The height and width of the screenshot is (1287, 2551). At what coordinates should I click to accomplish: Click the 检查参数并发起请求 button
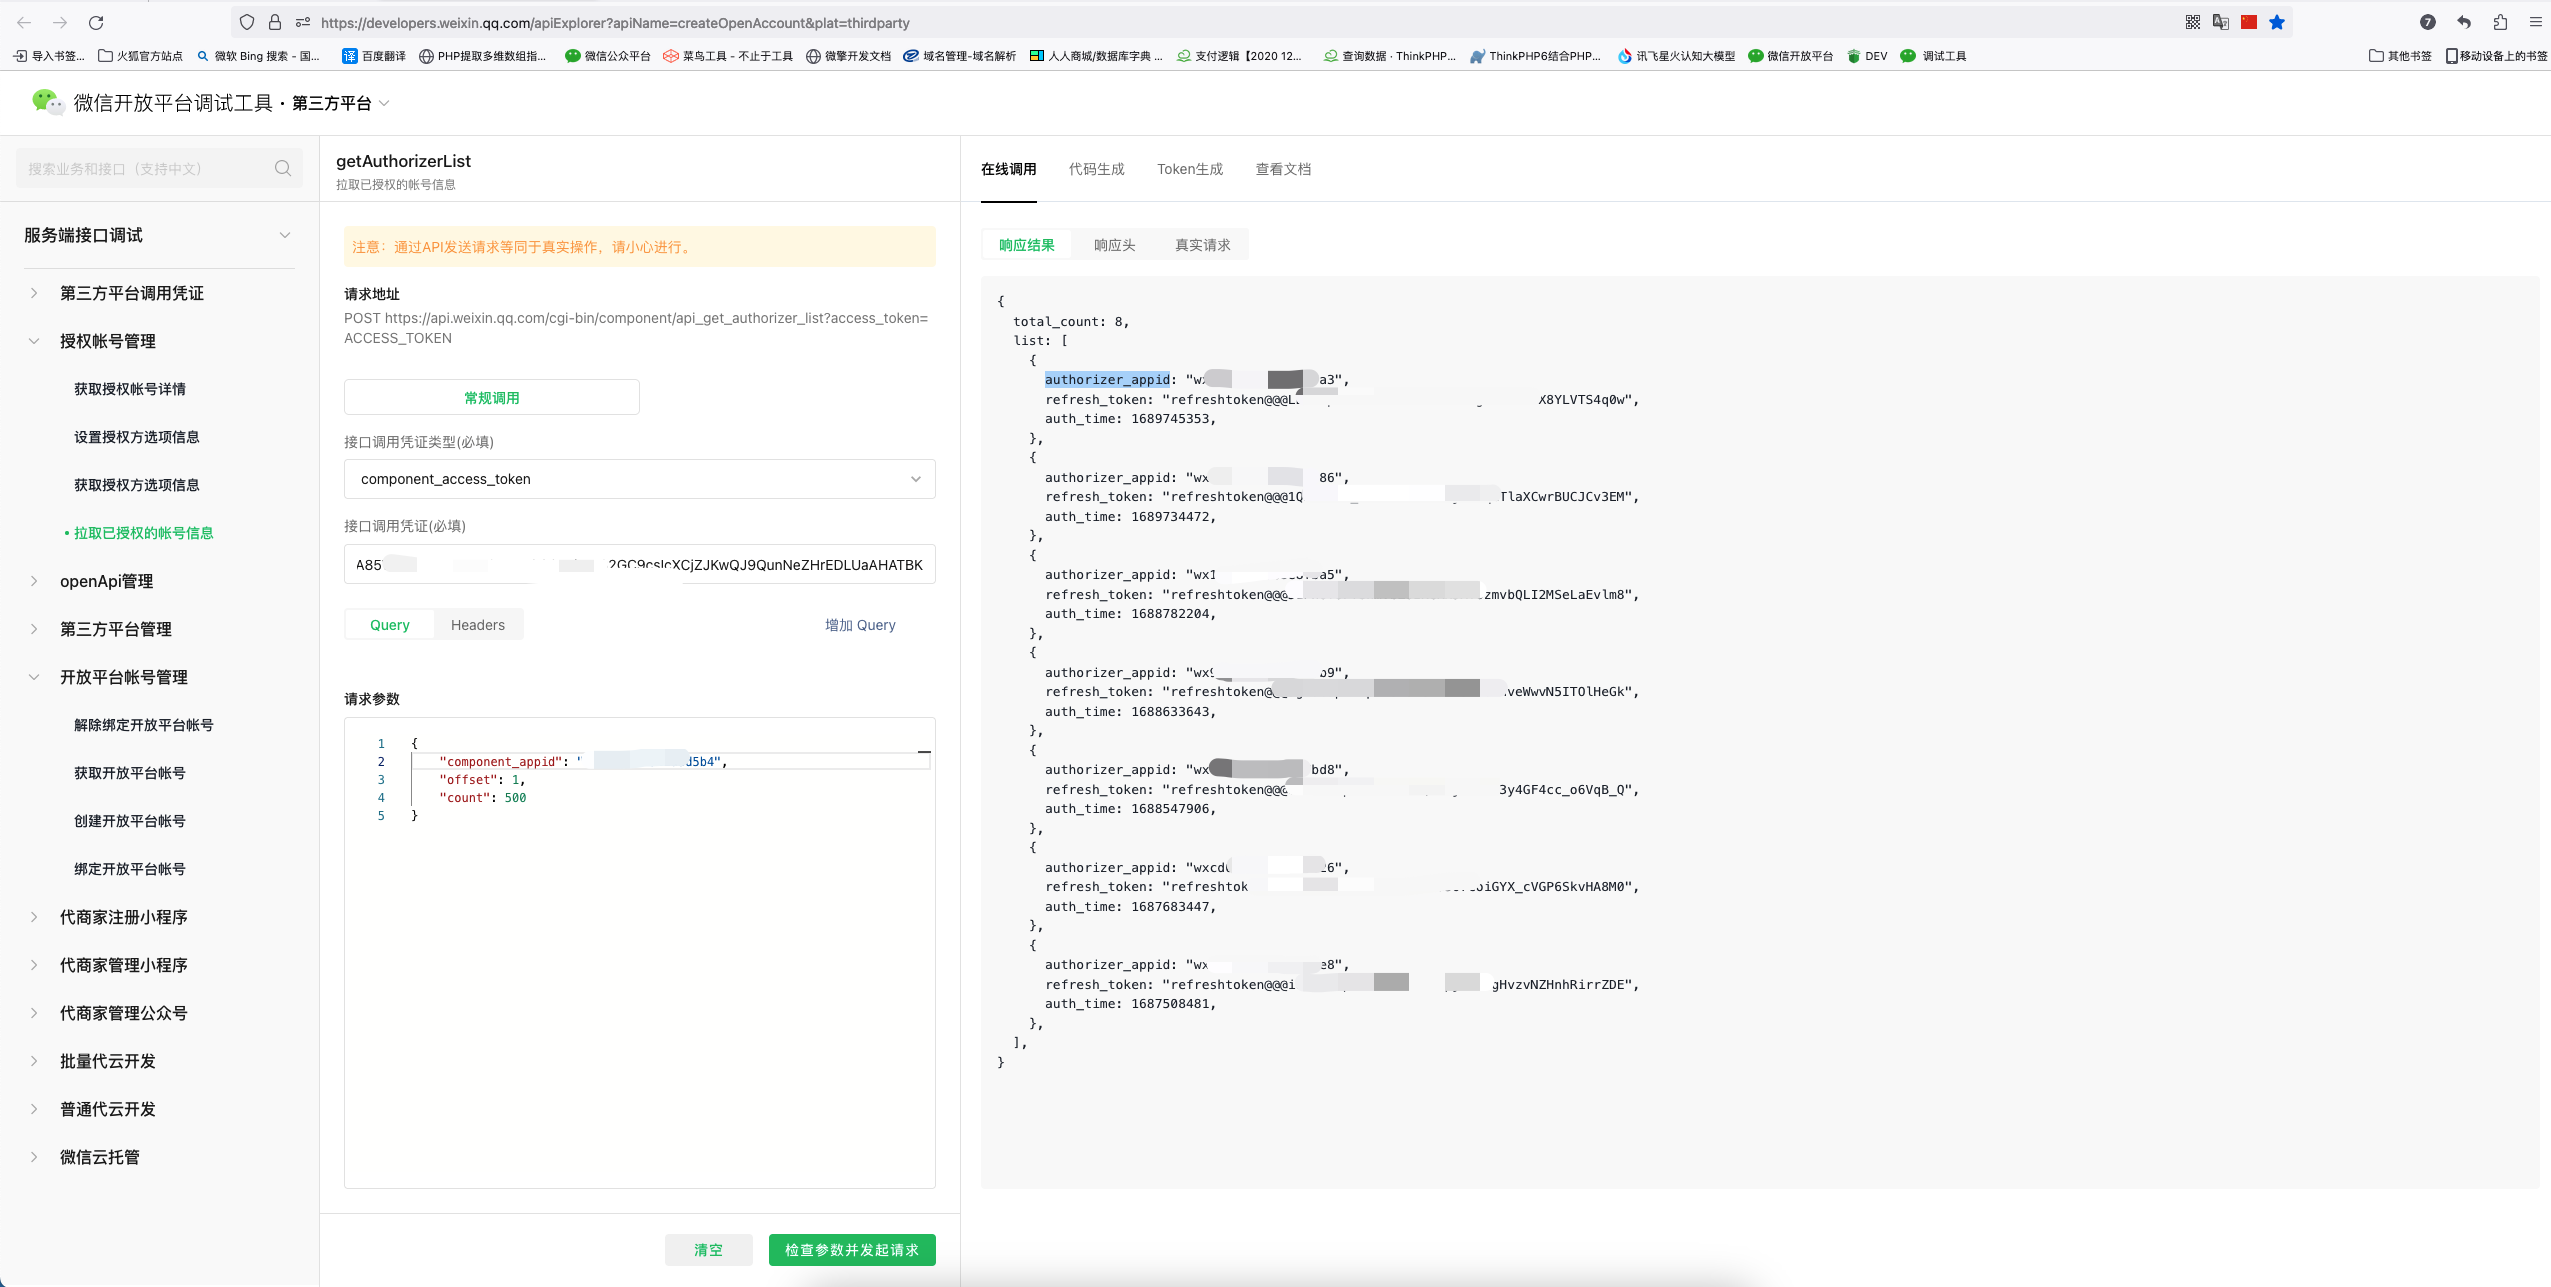click(851, 1250)
